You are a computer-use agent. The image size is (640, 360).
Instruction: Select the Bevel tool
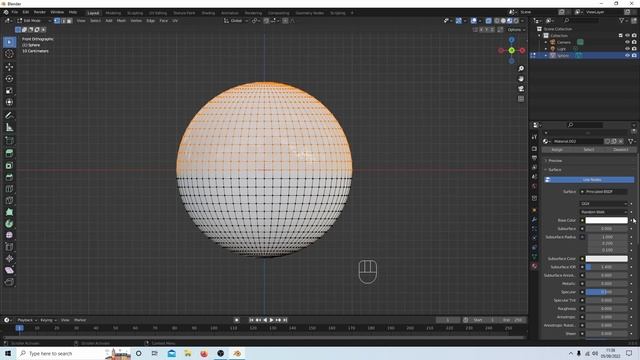pos(9,177)
